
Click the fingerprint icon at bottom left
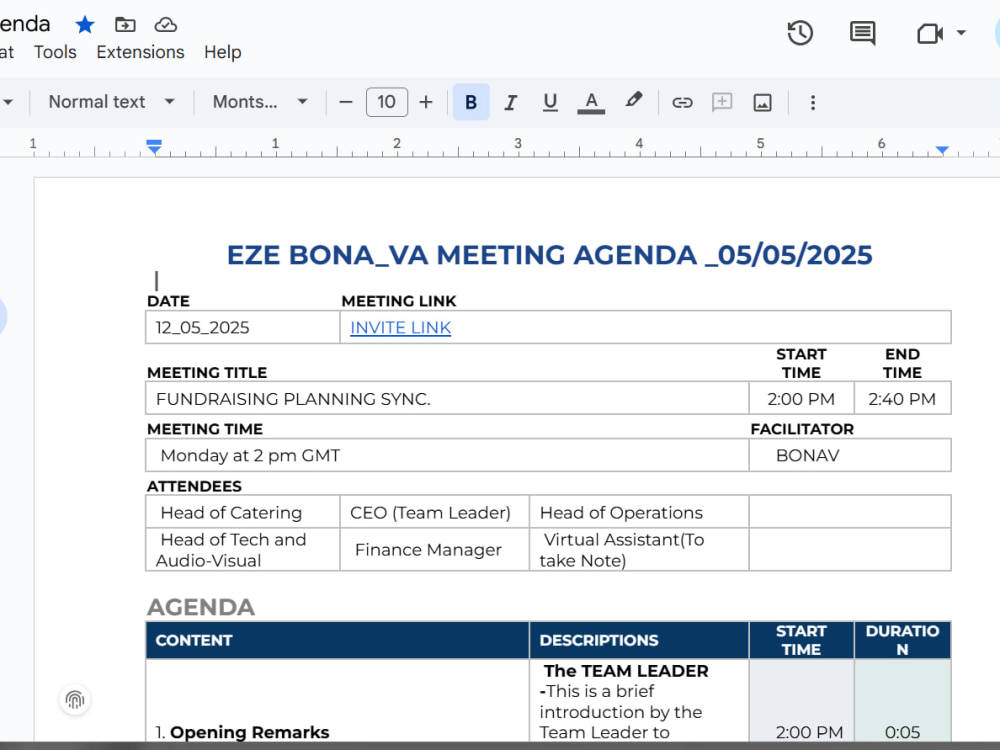click(x=75, y=700)
